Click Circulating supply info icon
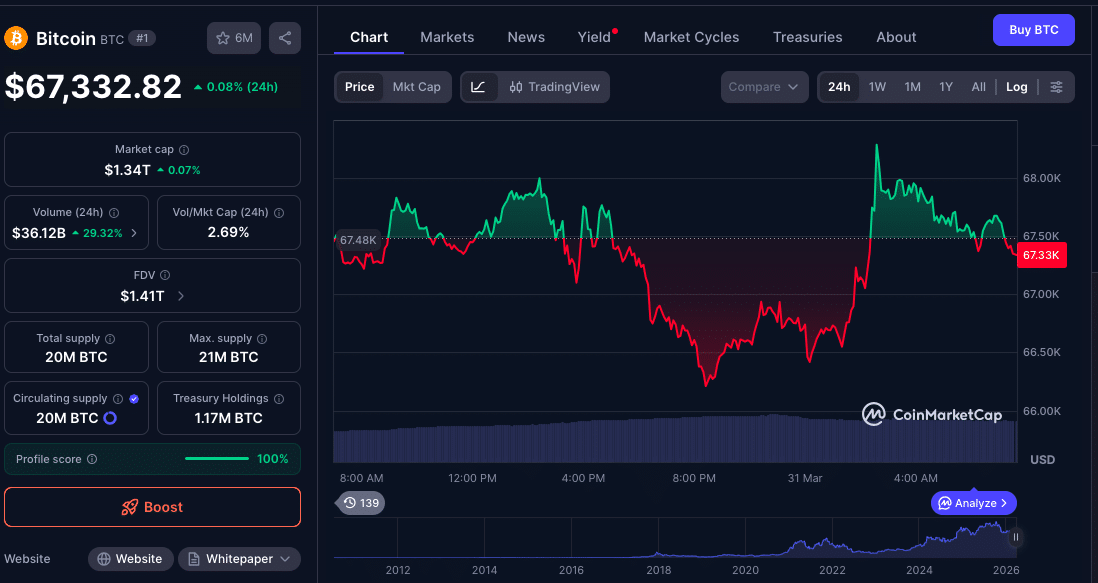This screenshot has height=583, width=1098. (118, 399)
